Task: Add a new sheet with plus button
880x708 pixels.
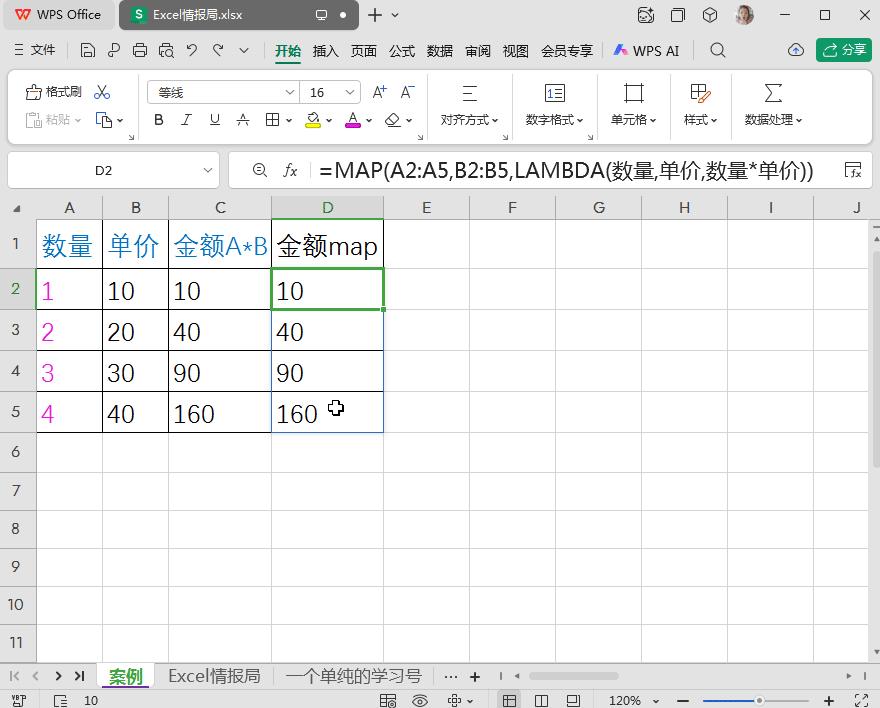Action: pos(475,677)
